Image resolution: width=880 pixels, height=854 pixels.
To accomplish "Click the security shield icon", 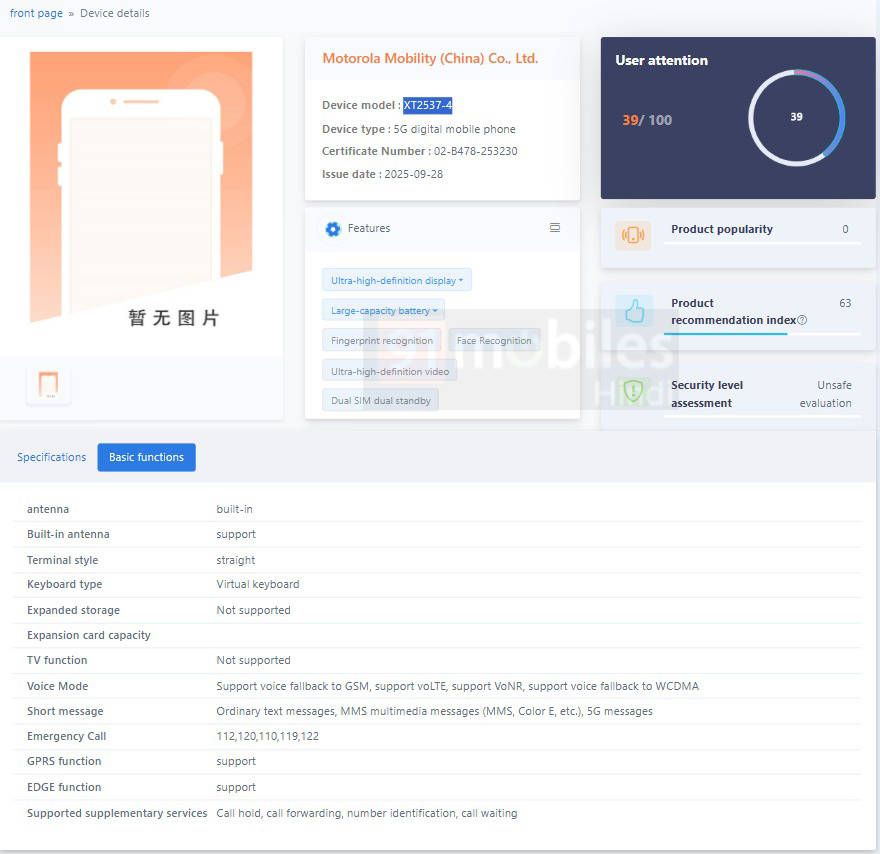I will pos(633,391).
